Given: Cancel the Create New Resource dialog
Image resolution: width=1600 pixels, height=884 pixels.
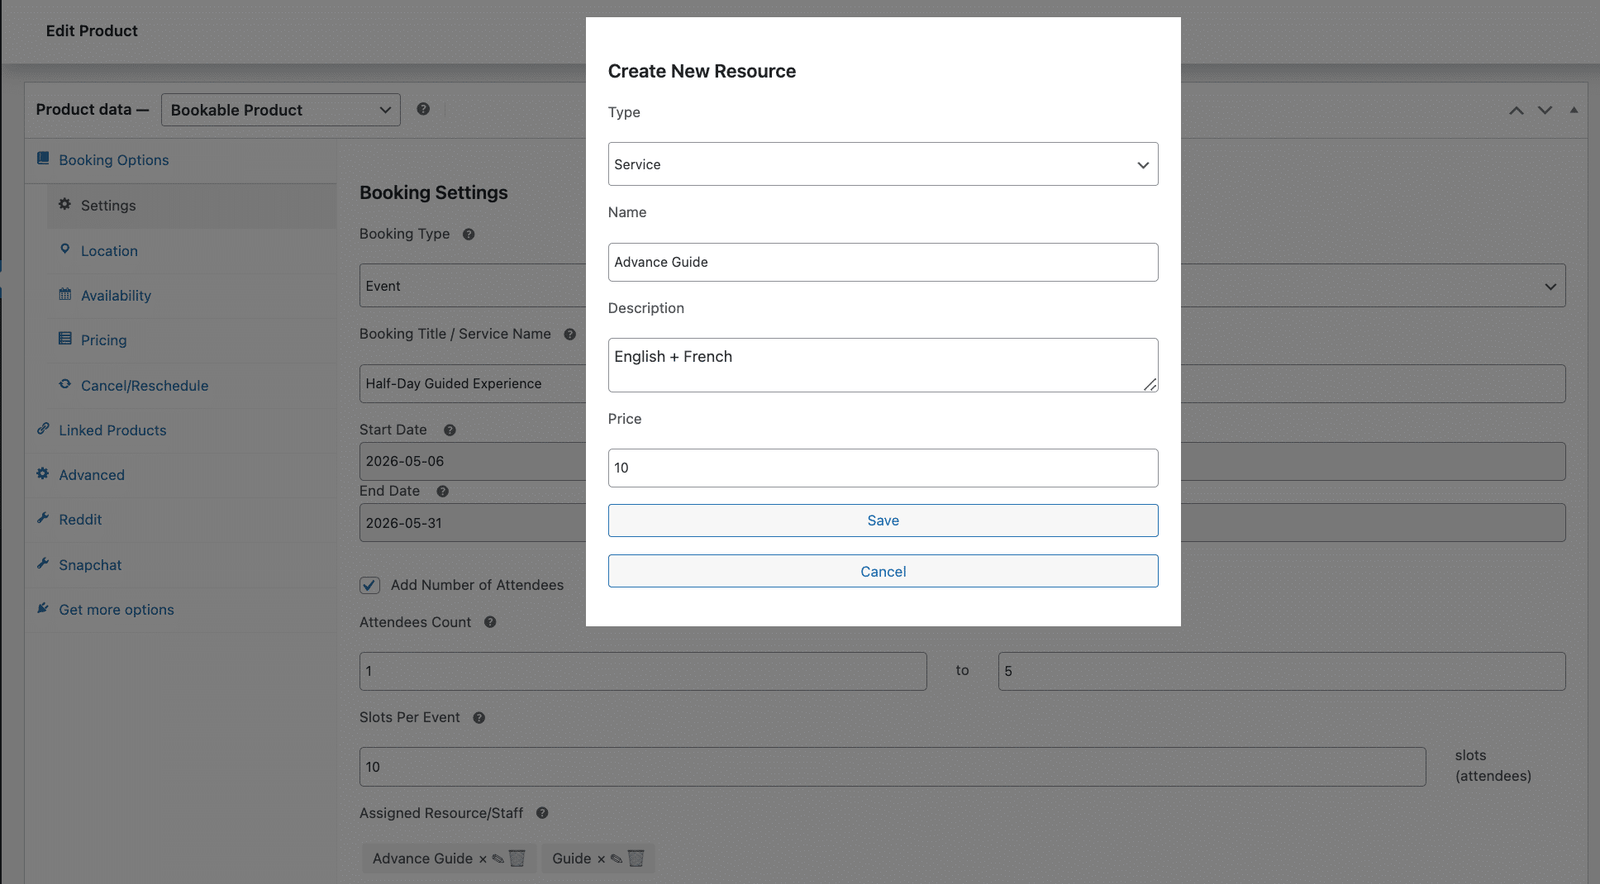Looking at the screenshot, I should (x=883, y=572).
